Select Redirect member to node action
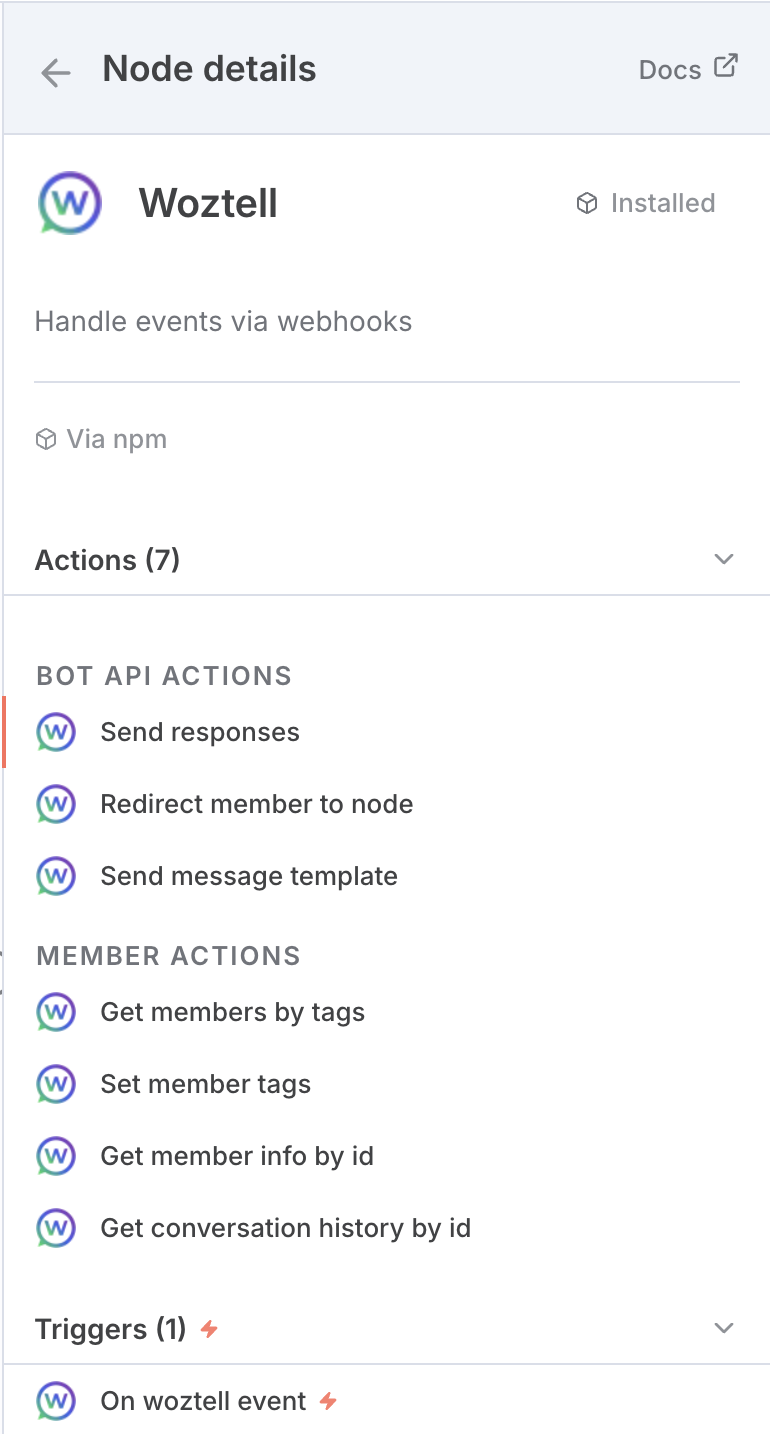The height and width of the screenshot is (1434, 770). (256, 804)
